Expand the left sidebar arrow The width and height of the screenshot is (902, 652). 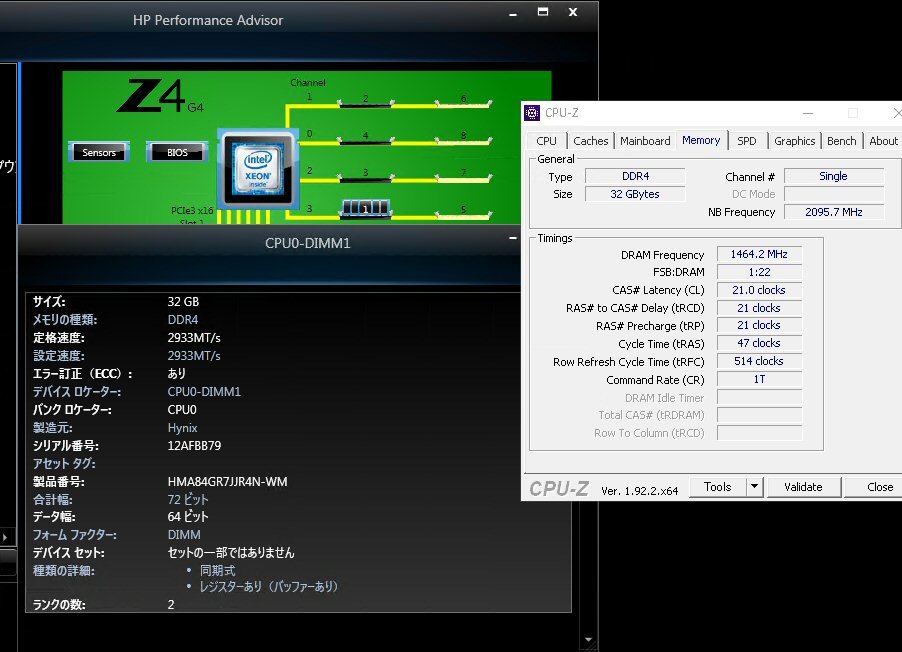tap(5, 537)
